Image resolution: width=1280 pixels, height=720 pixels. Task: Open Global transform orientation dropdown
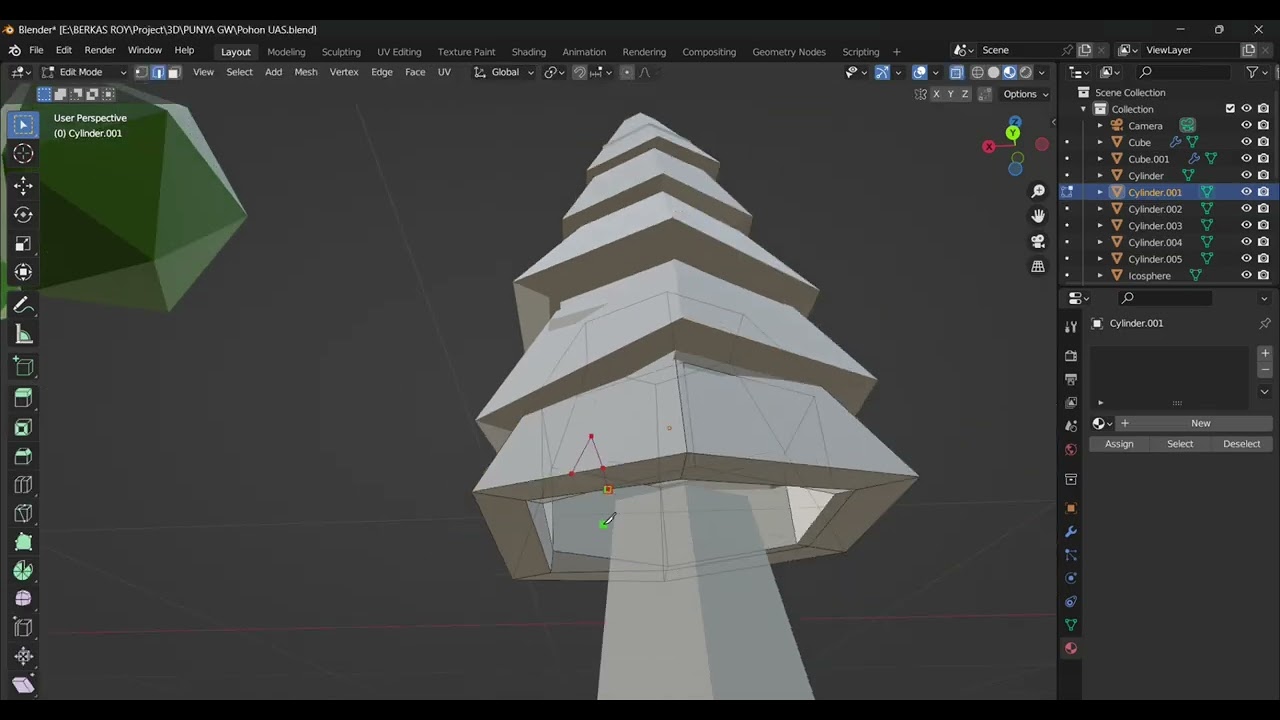point(504,72)
